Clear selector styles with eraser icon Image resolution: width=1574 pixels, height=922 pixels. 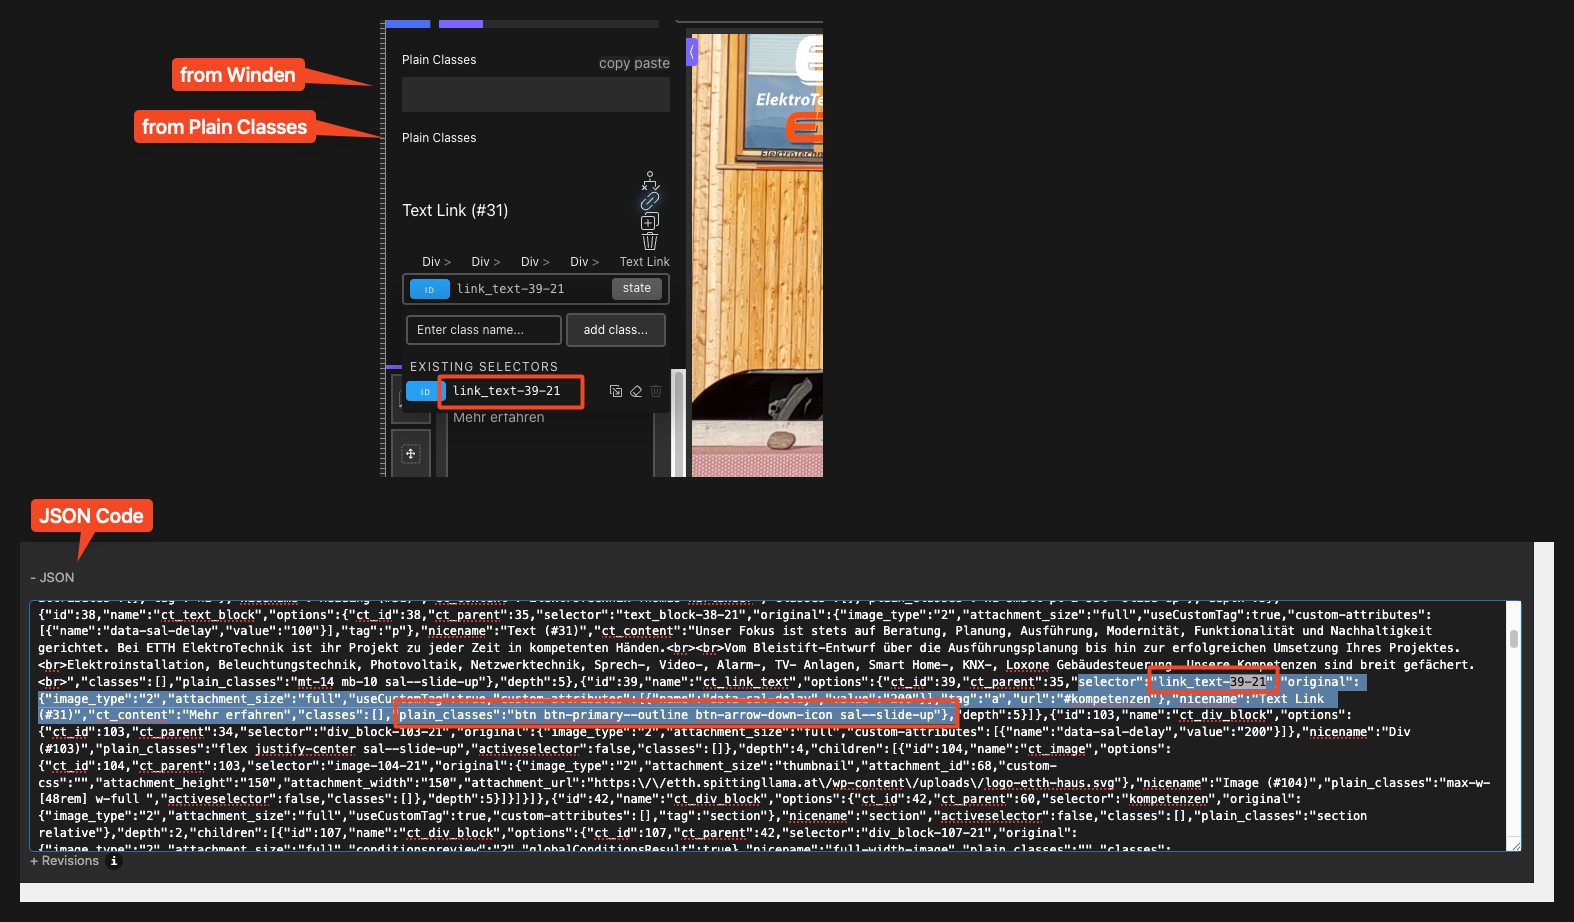pos(636,391)
